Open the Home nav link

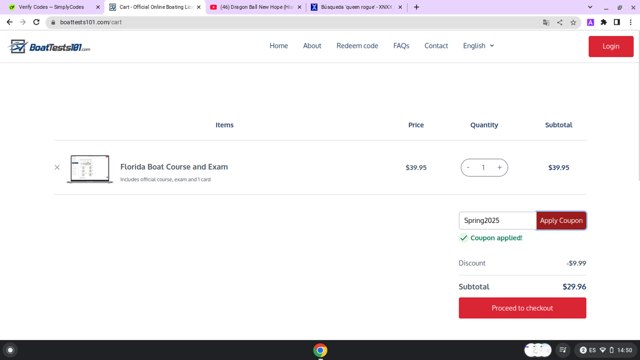coord(279,46)
